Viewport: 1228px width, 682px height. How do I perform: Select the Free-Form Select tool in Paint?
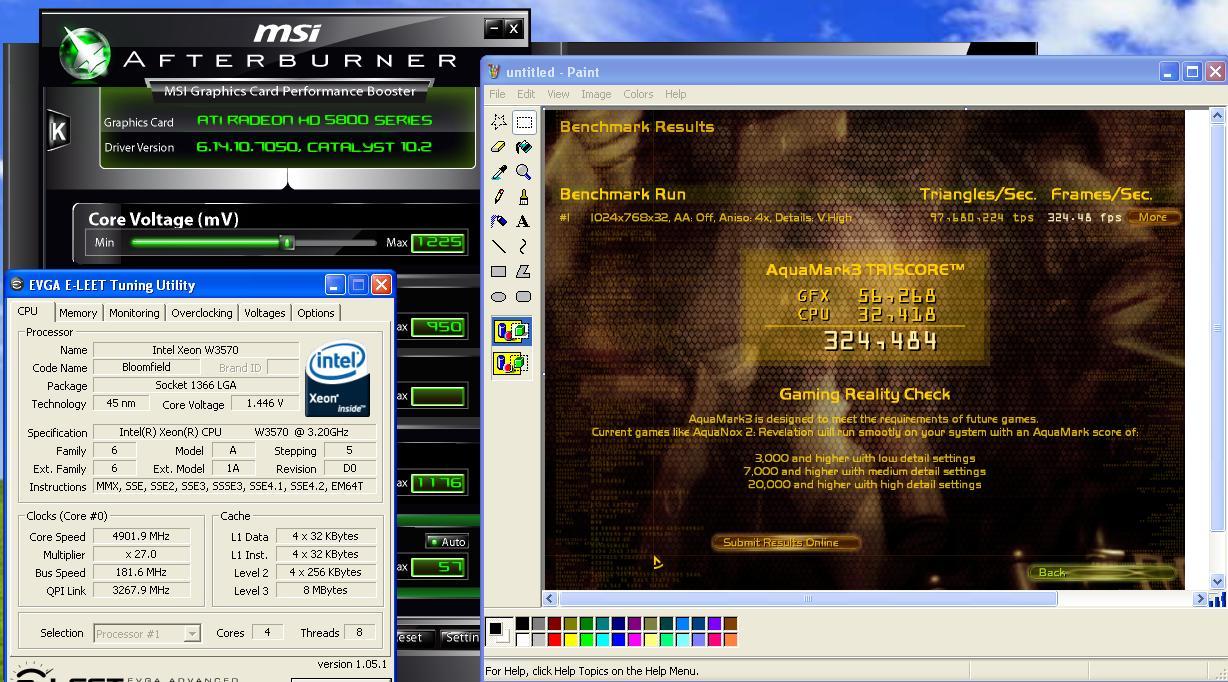click(x=499, y=123)
